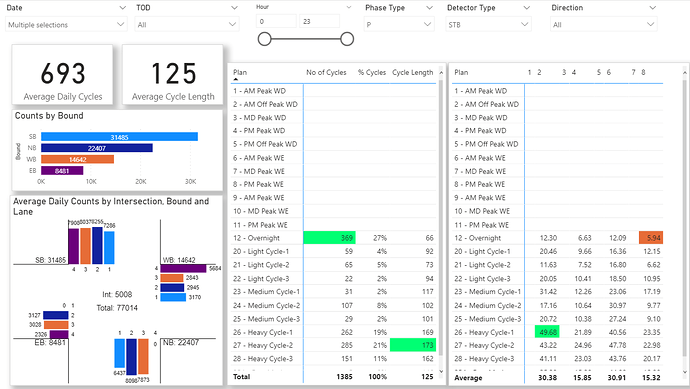Screen dimensions: 690x389
Task: Sort by Cycle Length column header
Action: click(x=413, y=72)
